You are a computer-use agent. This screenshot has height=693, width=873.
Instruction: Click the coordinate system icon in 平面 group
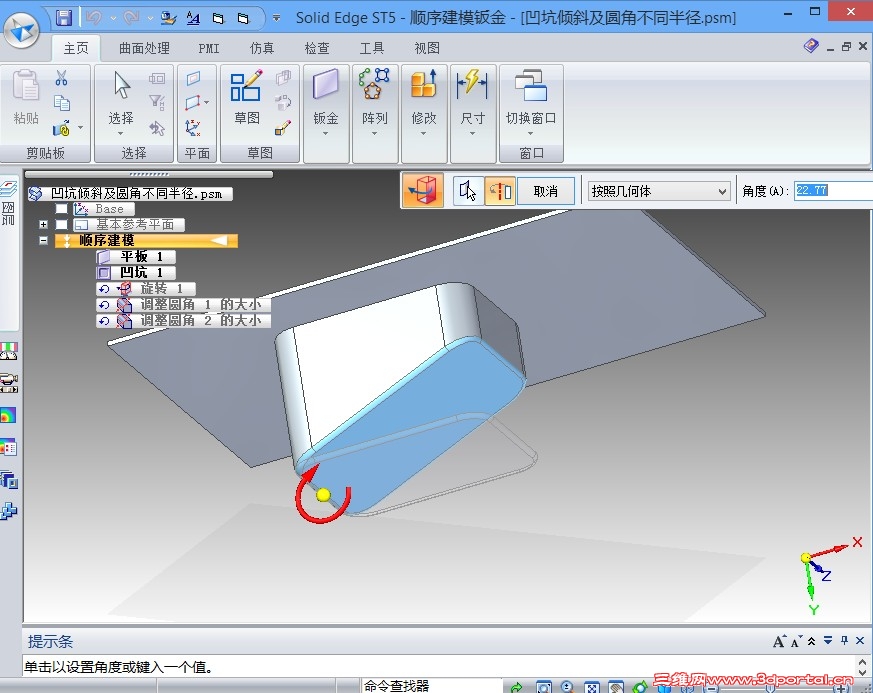pyautogui.click(x=193, y=127)
